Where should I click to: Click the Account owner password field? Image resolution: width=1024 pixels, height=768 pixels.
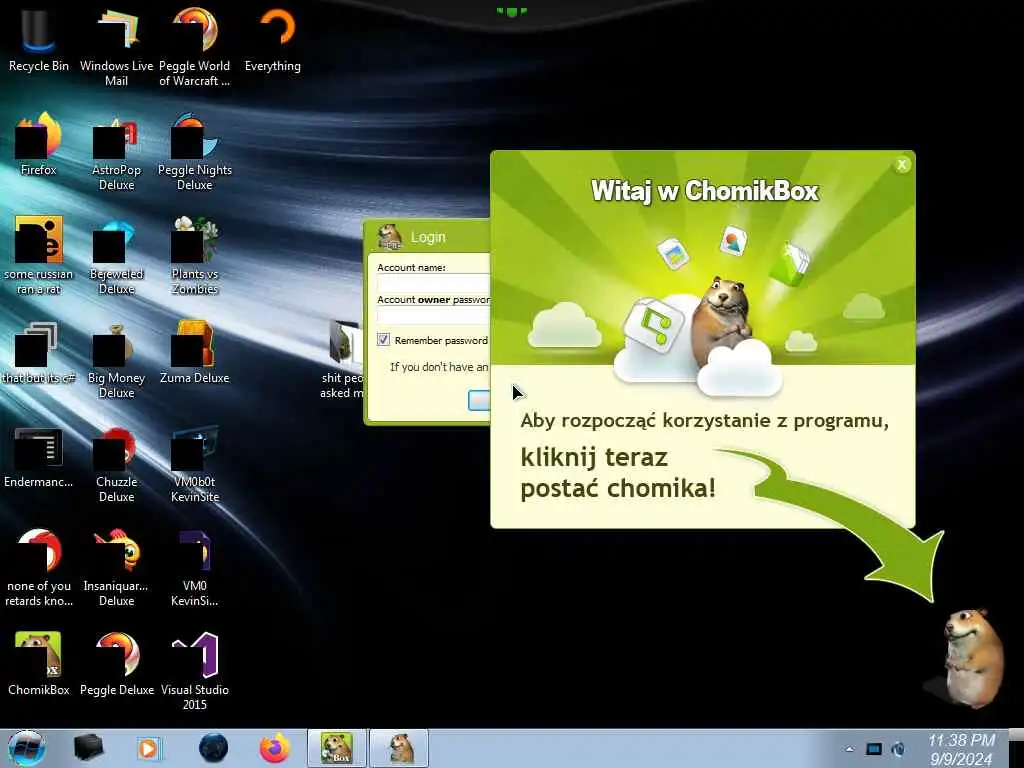[x=434, y=316]
